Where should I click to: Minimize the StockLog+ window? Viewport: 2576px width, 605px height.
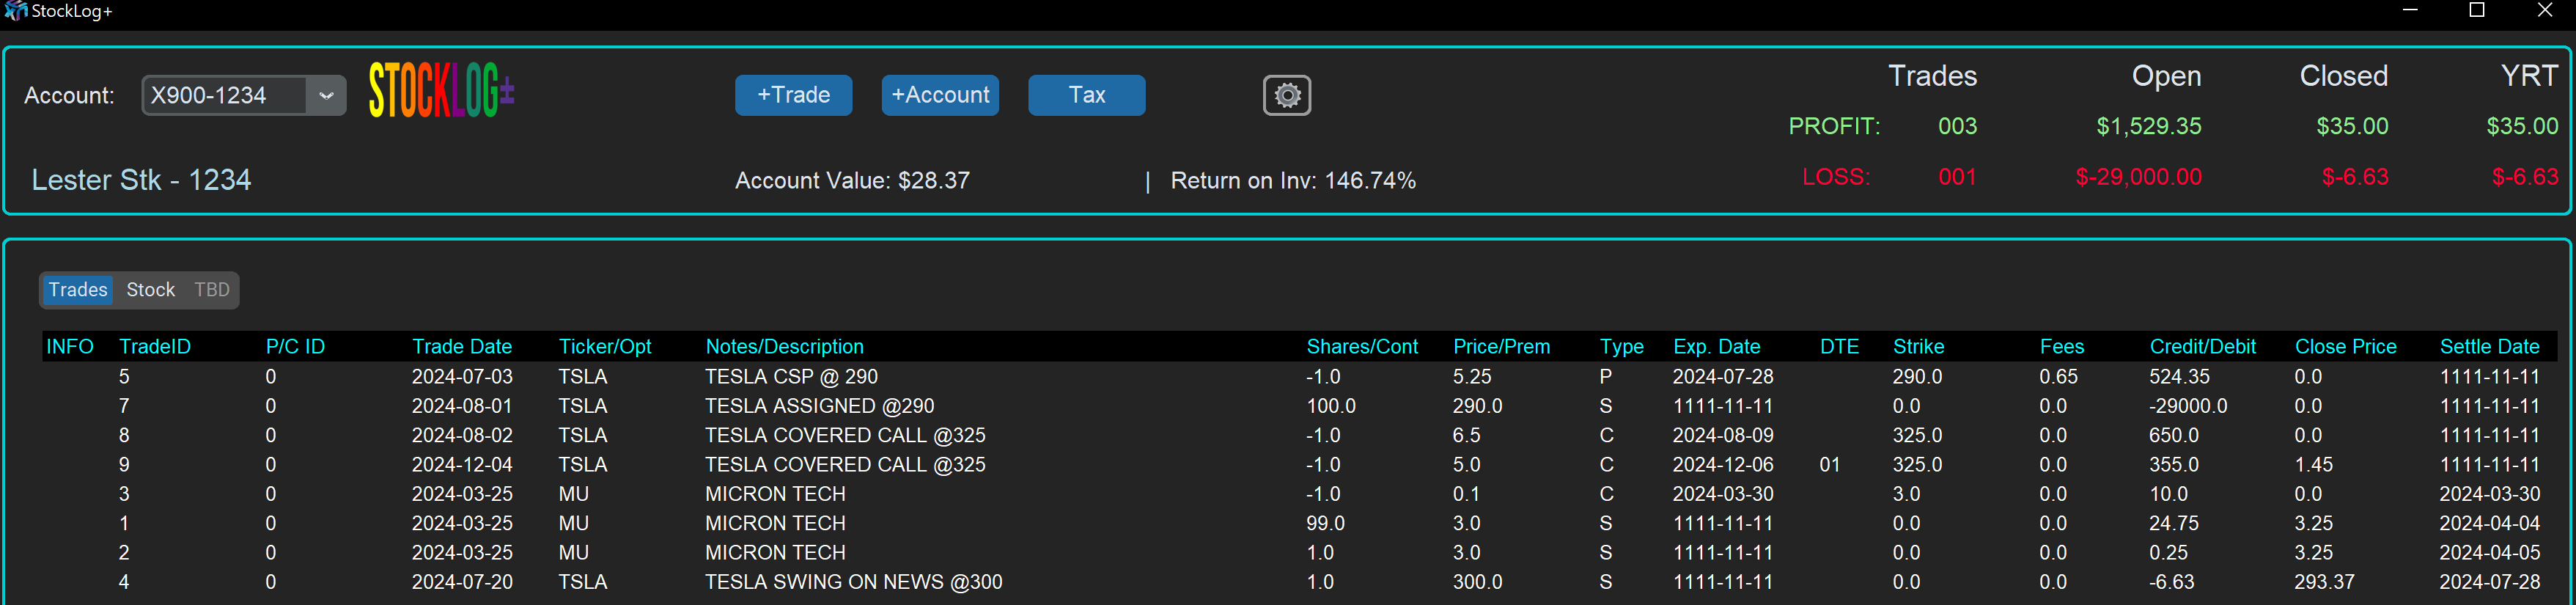tap(2410, 11)
